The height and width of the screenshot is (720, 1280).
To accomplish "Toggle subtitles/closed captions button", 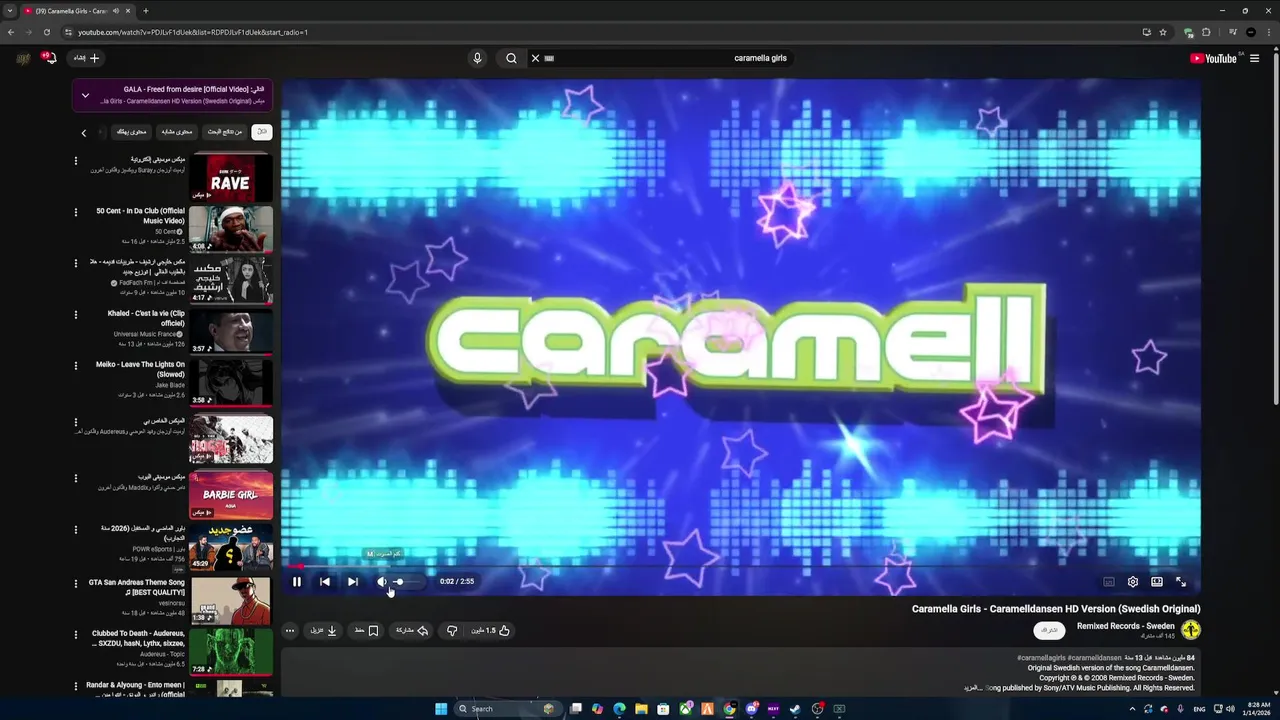I will tap(1109, 581).
